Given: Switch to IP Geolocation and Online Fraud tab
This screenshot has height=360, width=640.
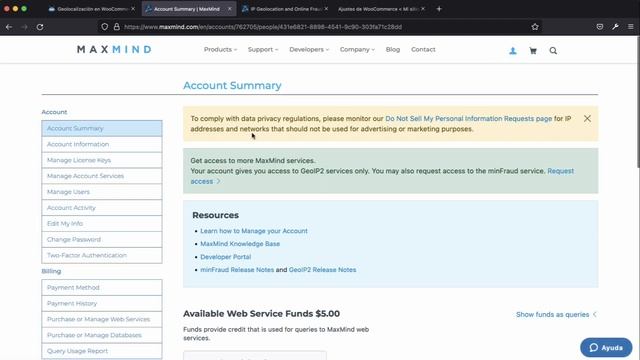Looking at the screenshot, I should coord(284,9).
